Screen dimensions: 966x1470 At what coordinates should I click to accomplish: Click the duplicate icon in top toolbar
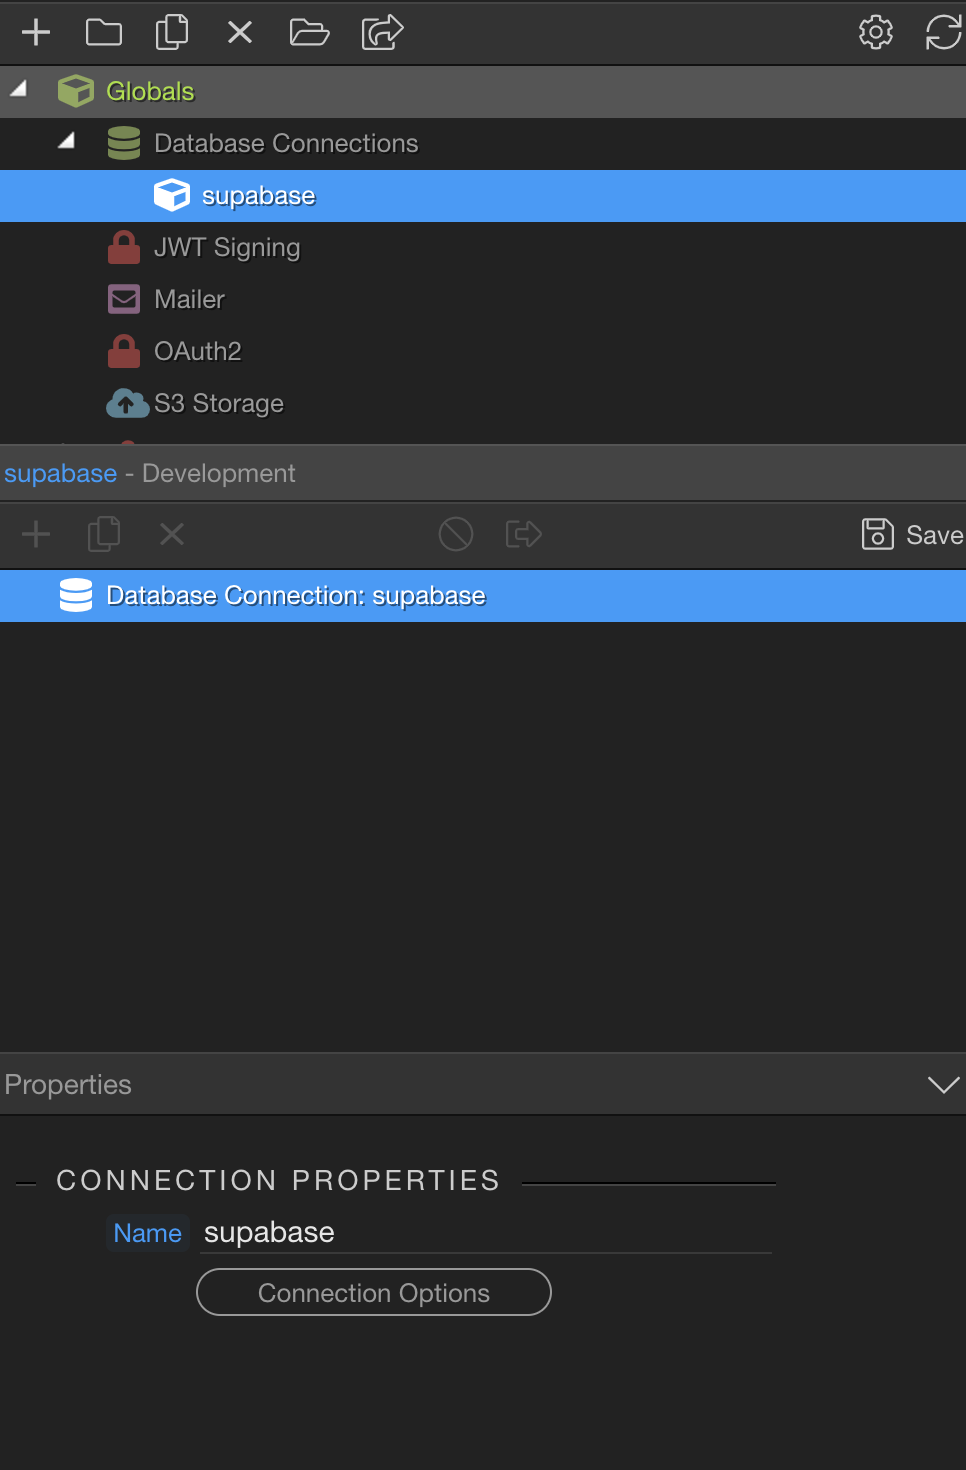[172, 32]
